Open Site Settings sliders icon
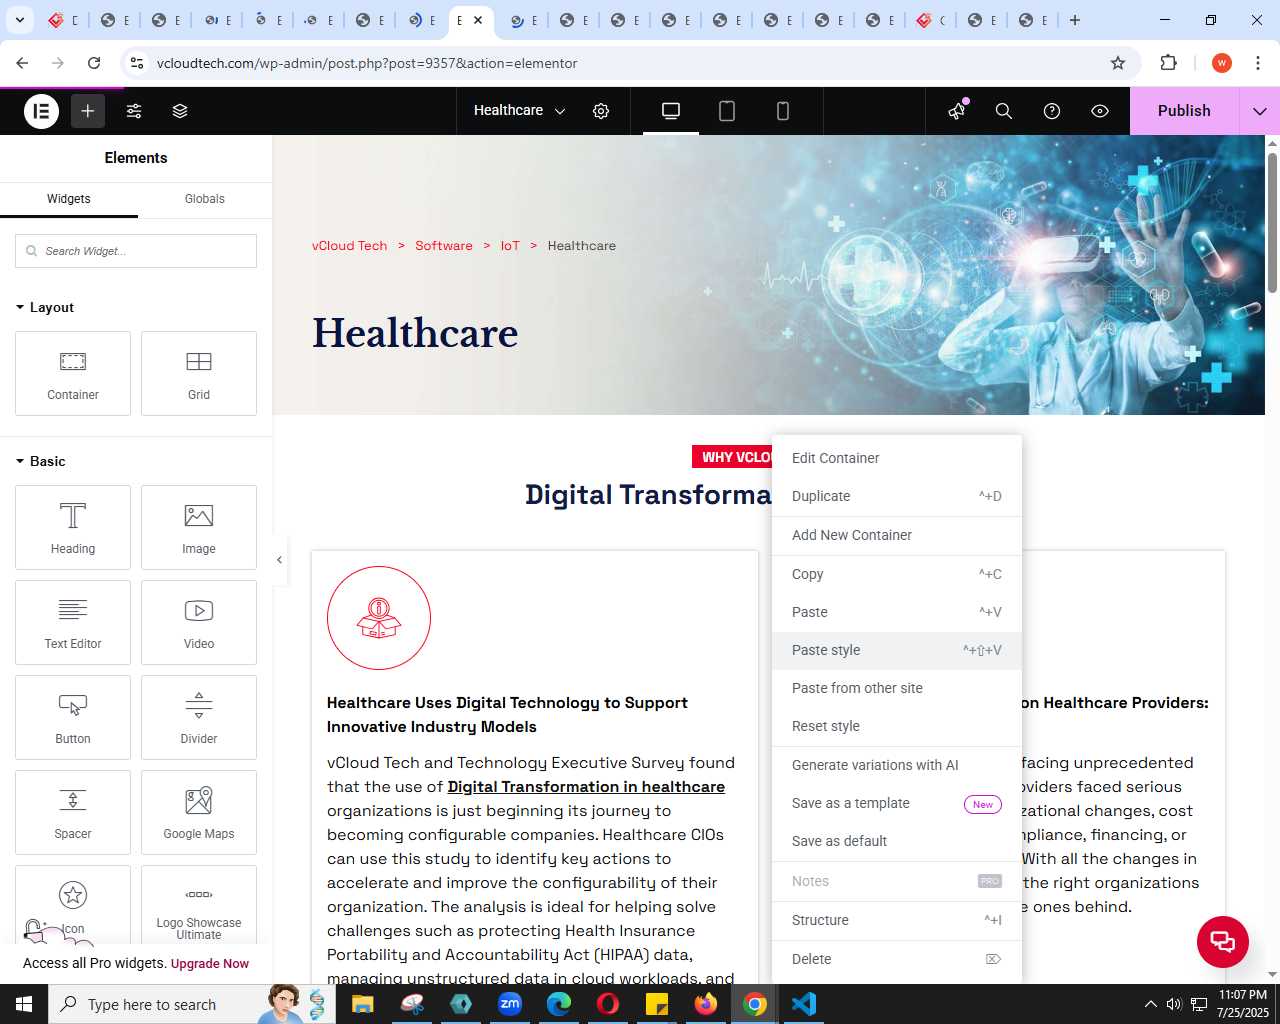 coord(134,111)
